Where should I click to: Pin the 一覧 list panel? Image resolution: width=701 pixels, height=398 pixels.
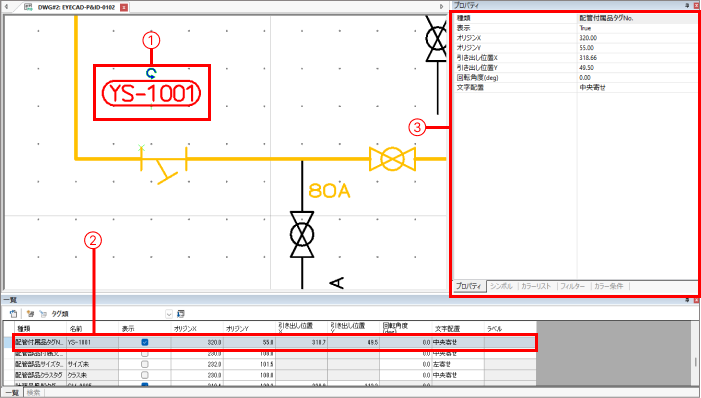point(687,300)
